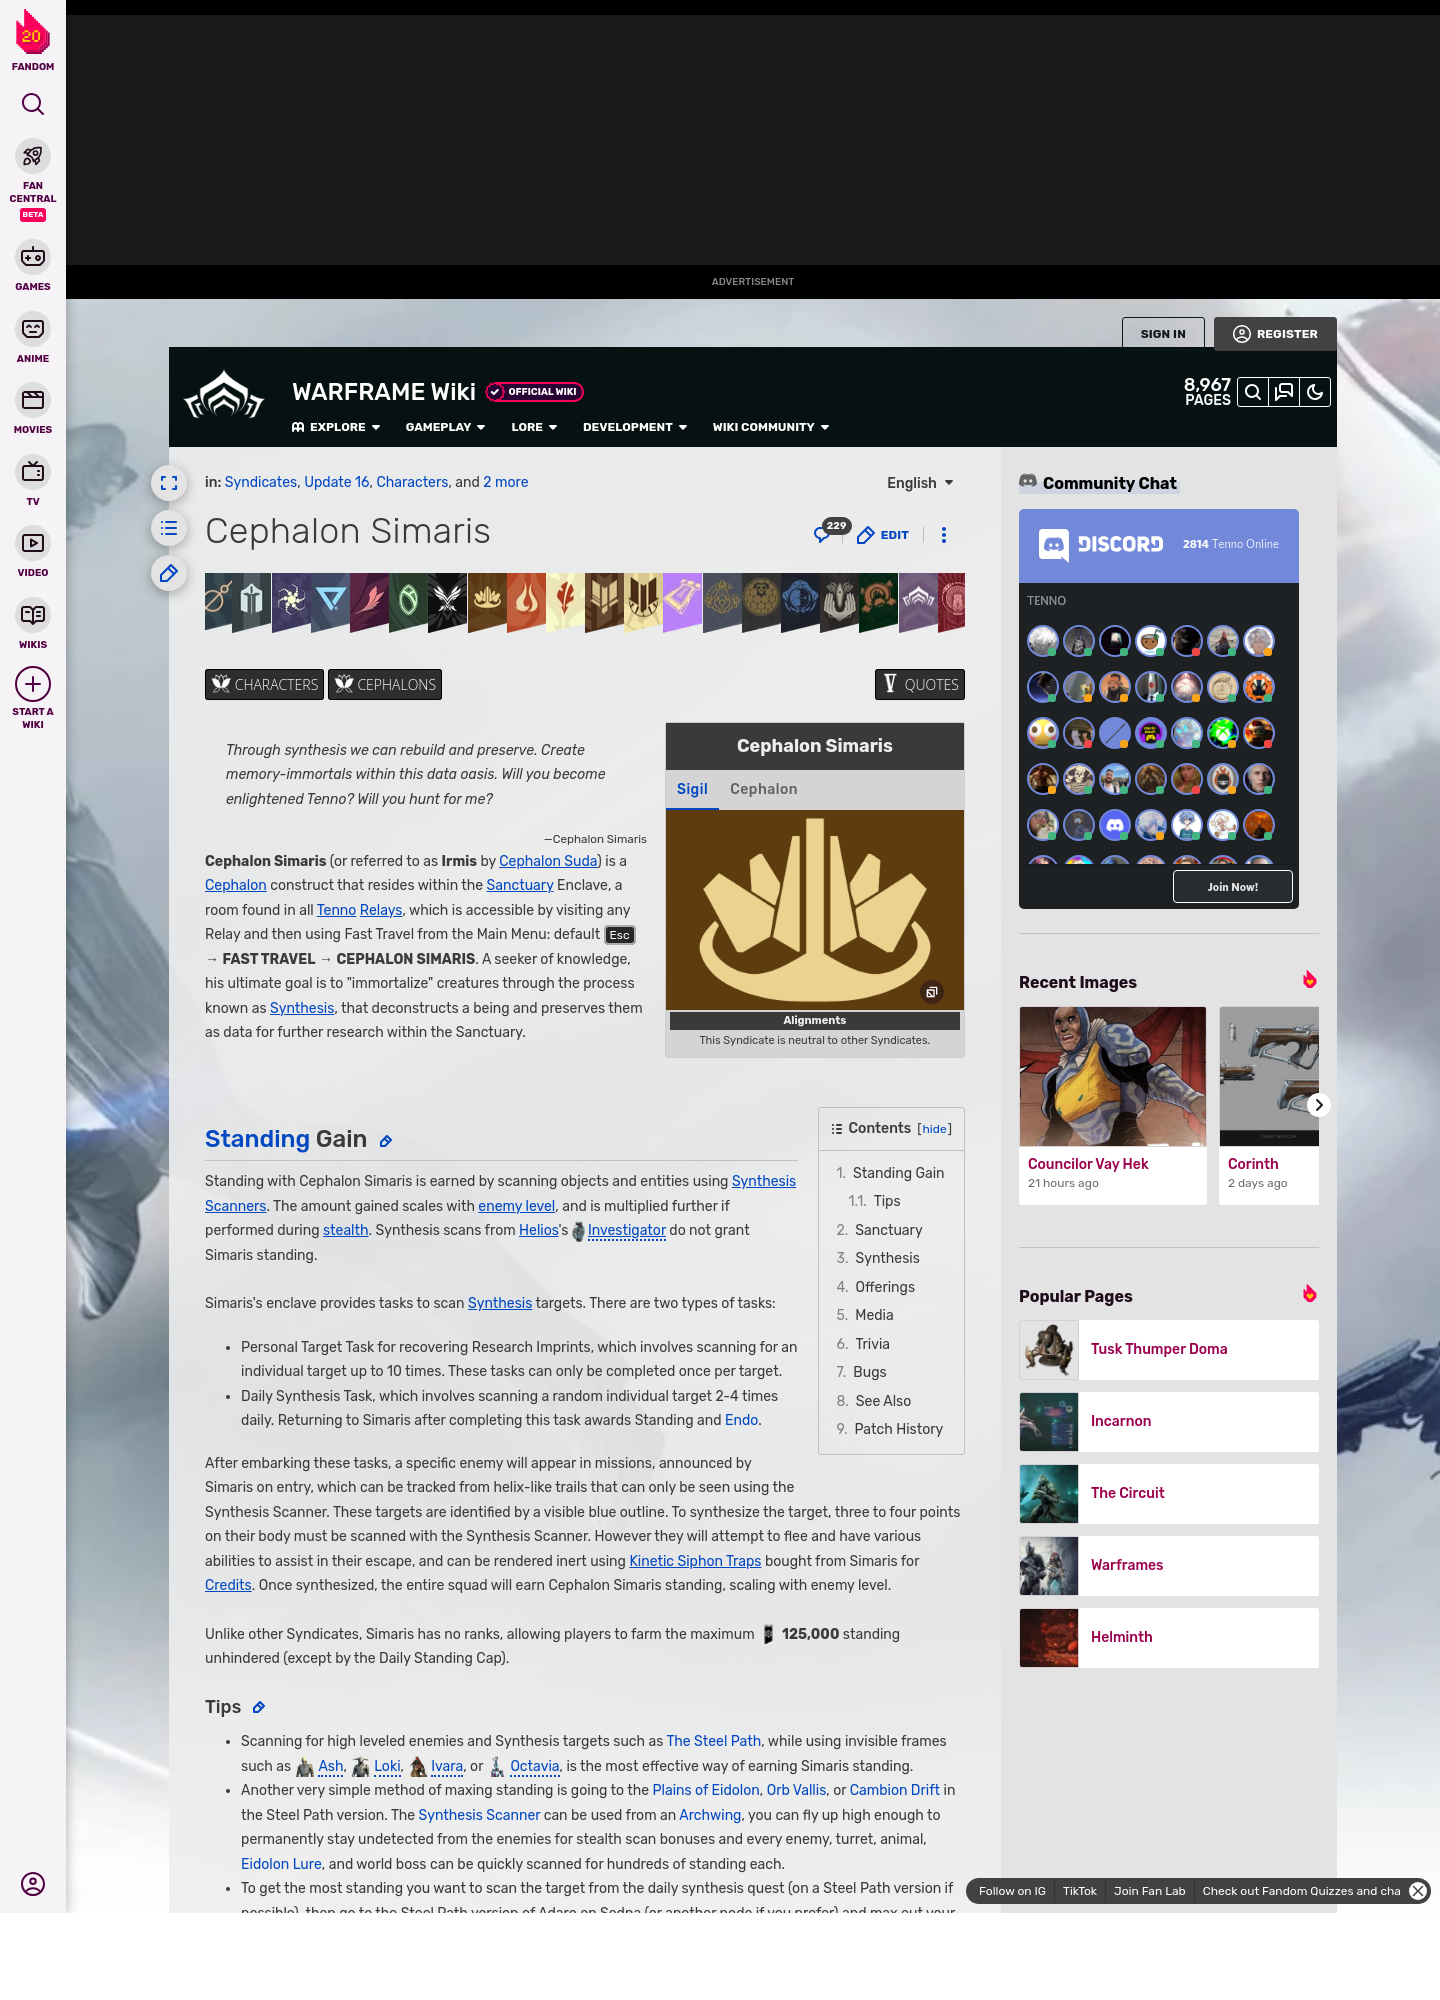Expand the Lore menu
The height and width of the screenshot is (2000, 1440).
point(534,427)
